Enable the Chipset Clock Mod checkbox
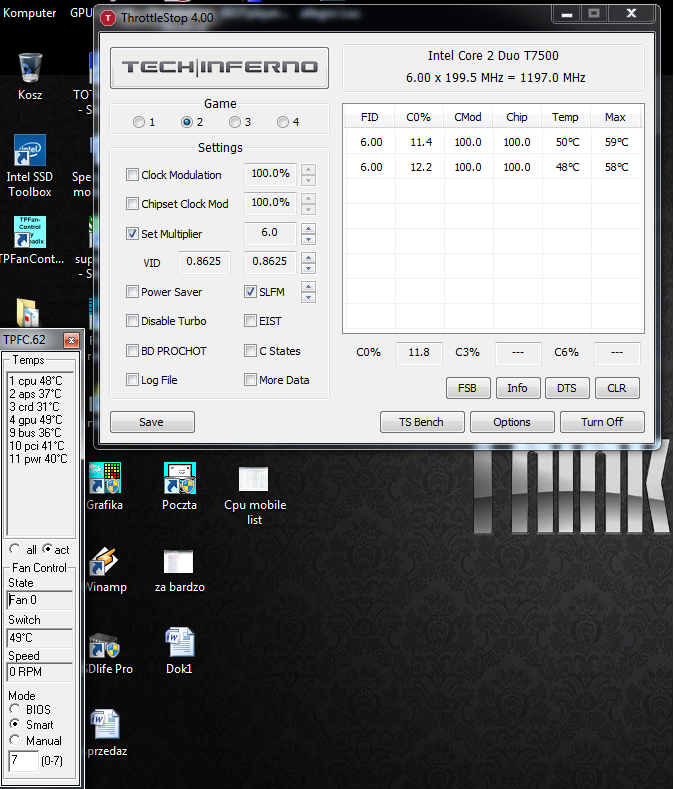This screenshot has width=674, height=789. tap(132, 203)
